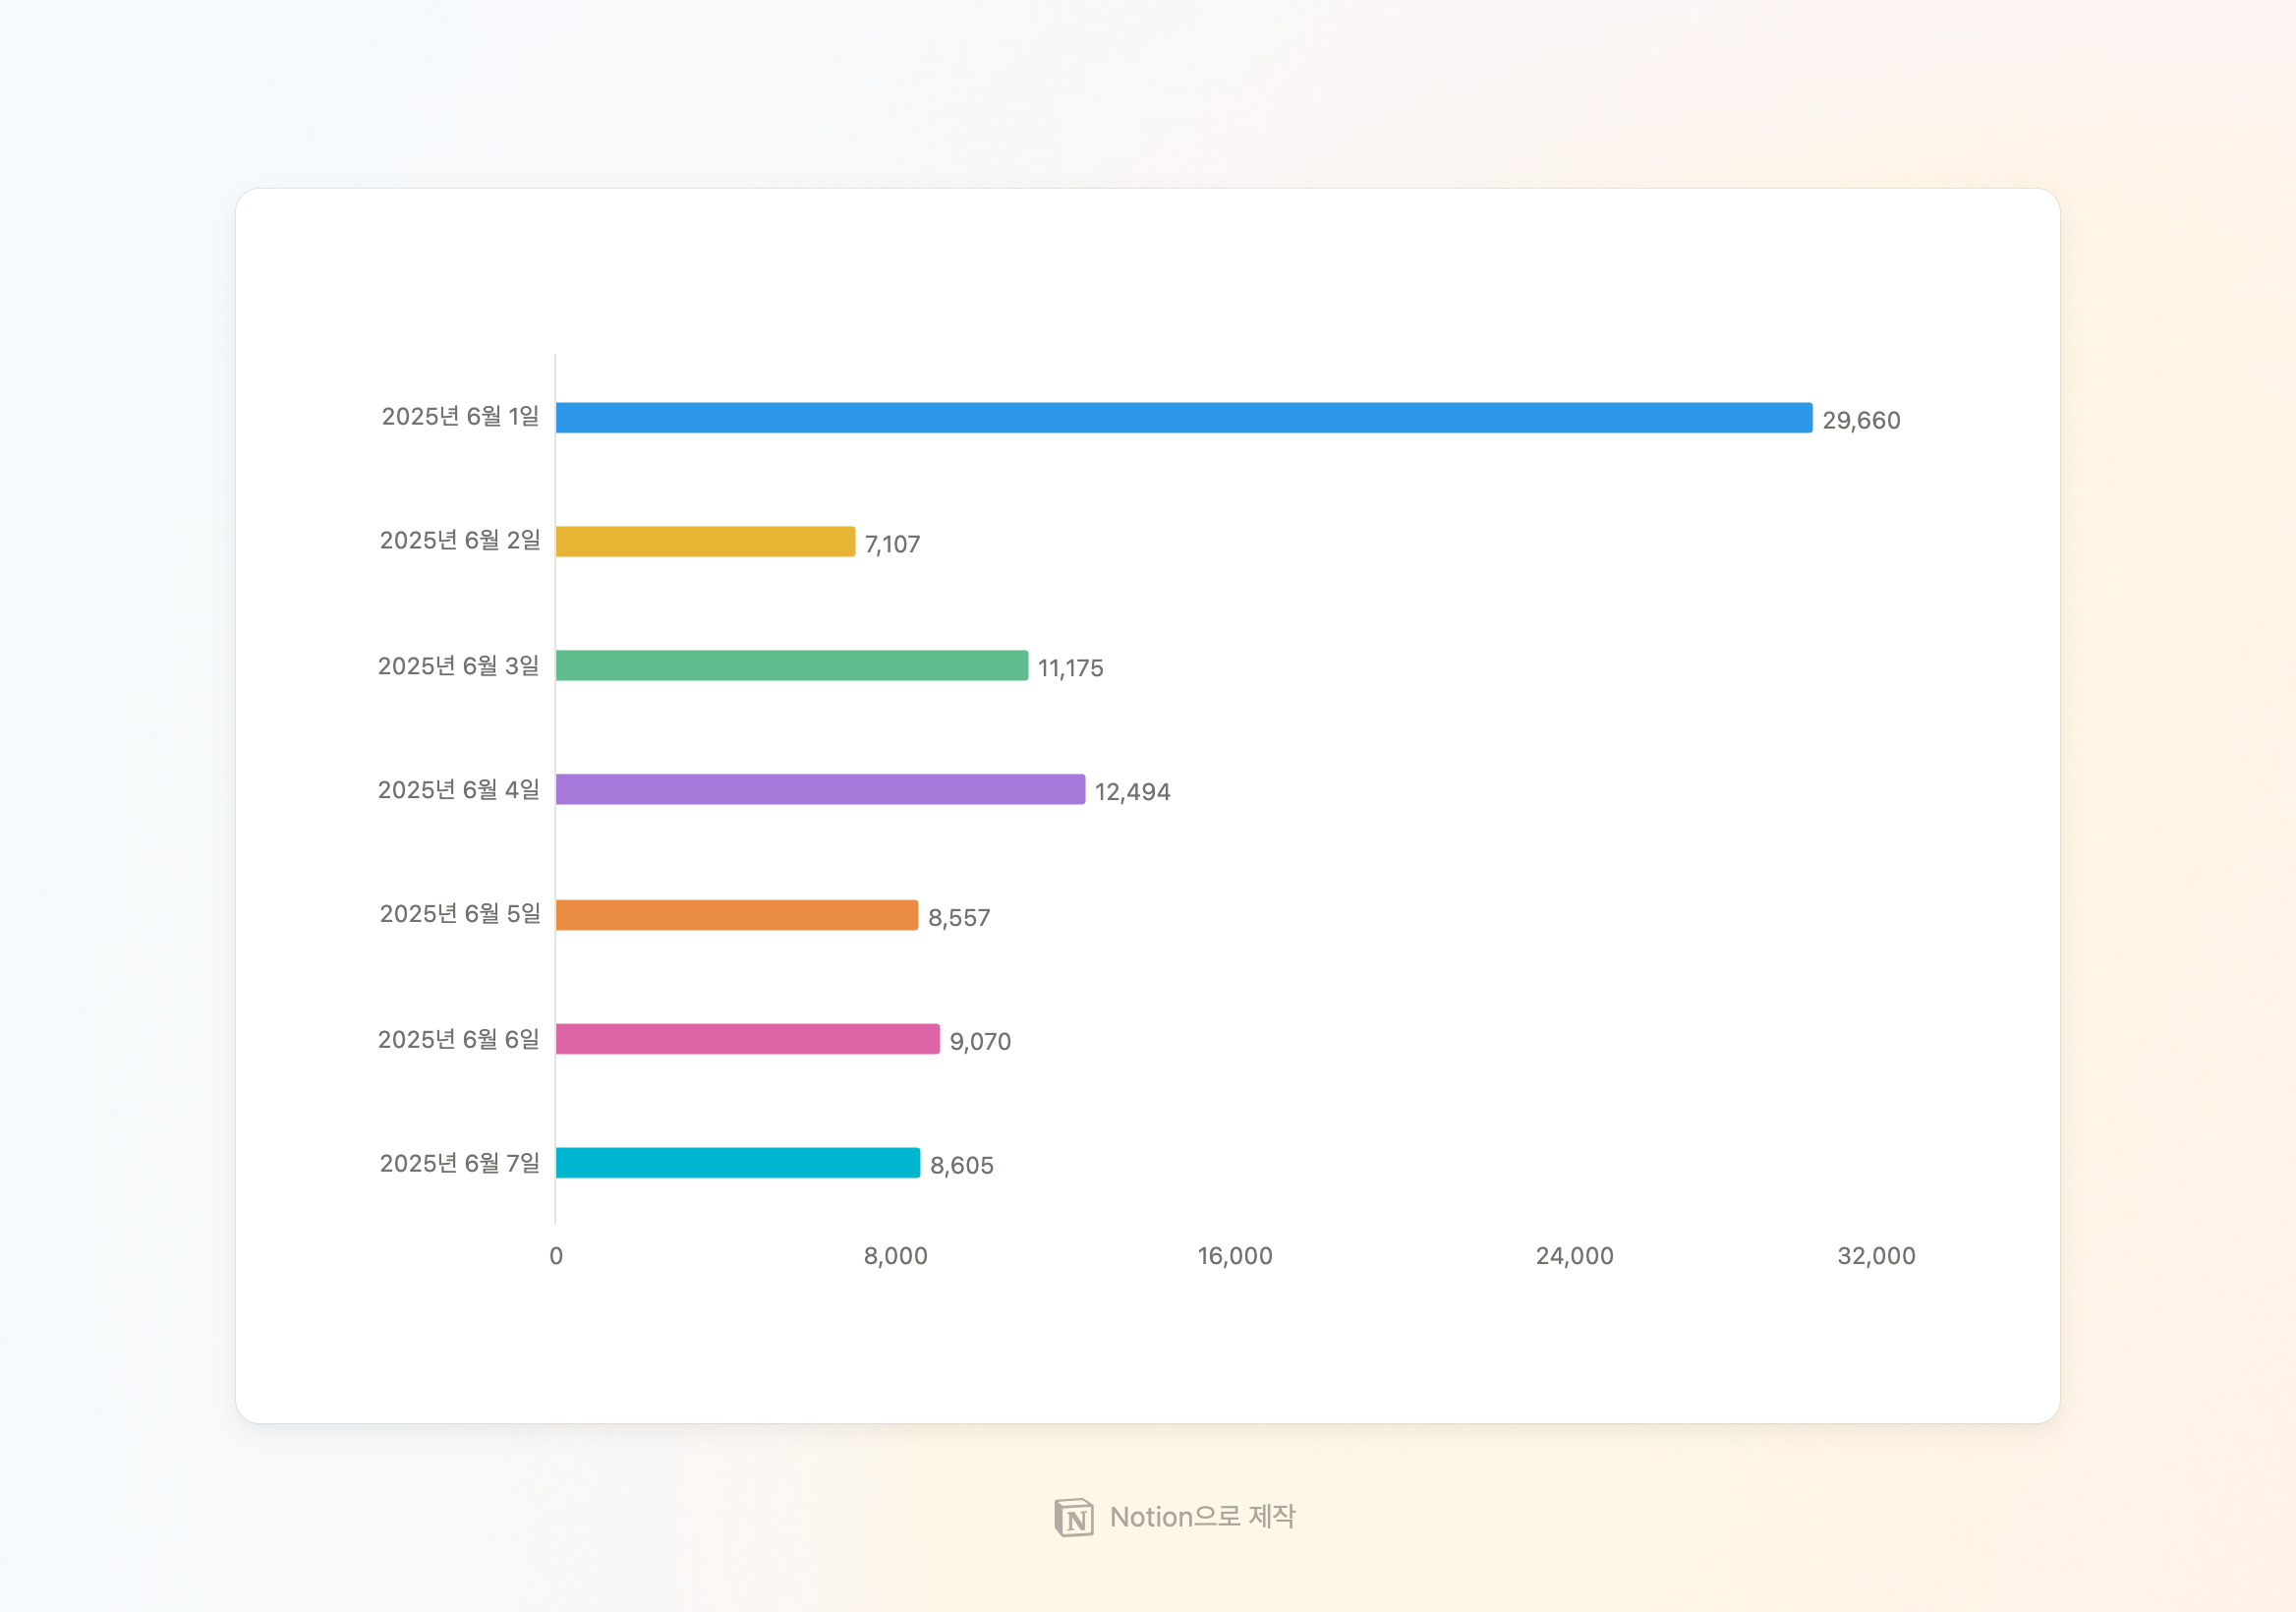Click the orange bar for 2025년 6월 5일
2296x1612 pixels.
tap(736, 915)
